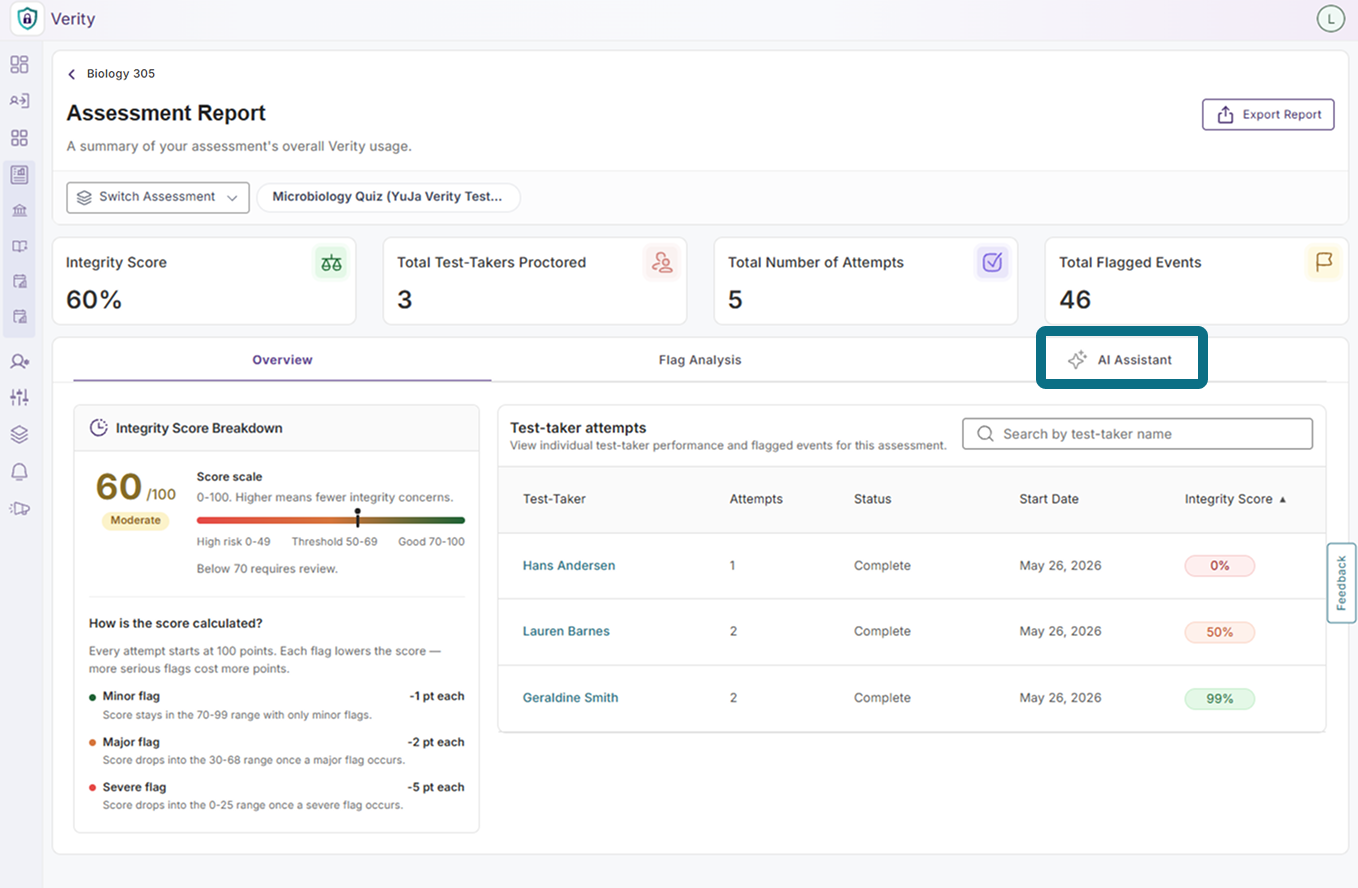This screenshot has height=888, width=1358.
Task: Open the AI Assistant tab
Action: click(x=1120, y=360)
